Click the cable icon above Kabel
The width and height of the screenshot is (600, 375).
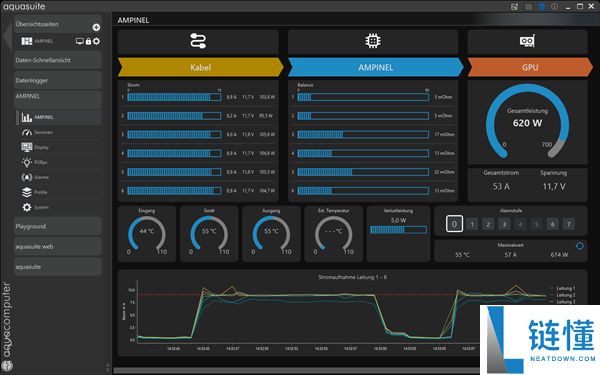tap(198, 41)
